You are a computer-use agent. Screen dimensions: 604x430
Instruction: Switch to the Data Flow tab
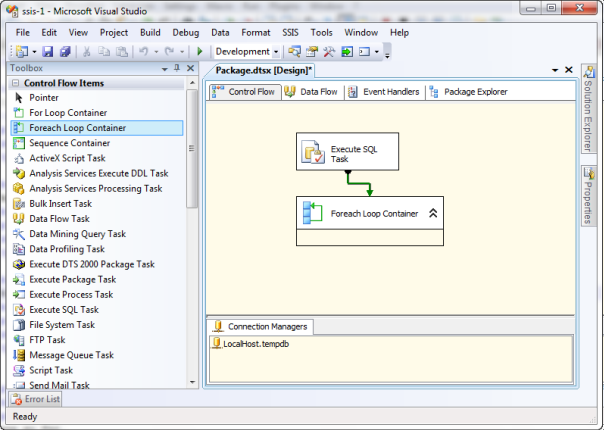click(312, 92)
